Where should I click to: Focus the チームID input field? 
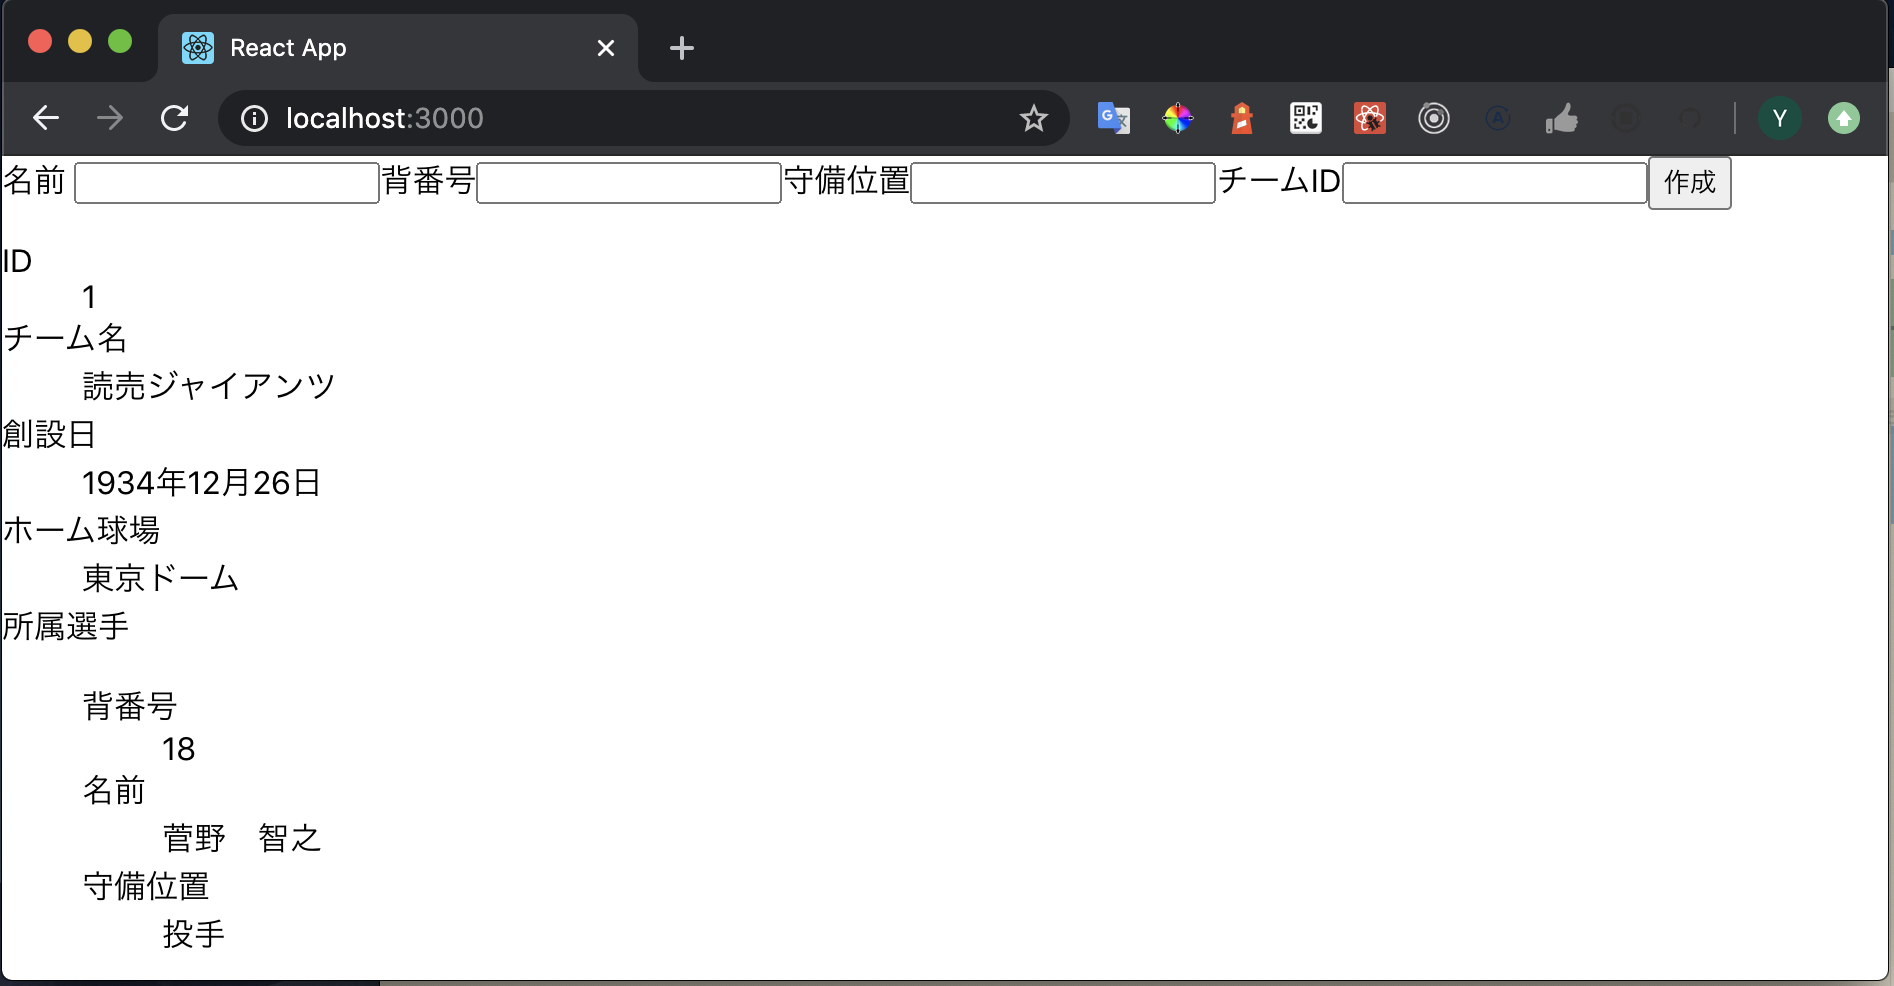coord(1495,183)
